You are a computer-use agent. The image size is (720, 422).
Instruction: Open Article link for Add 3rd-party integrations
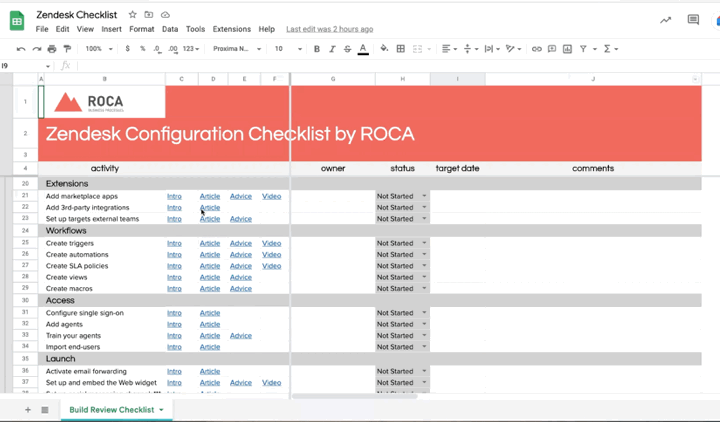pos(210,208)
